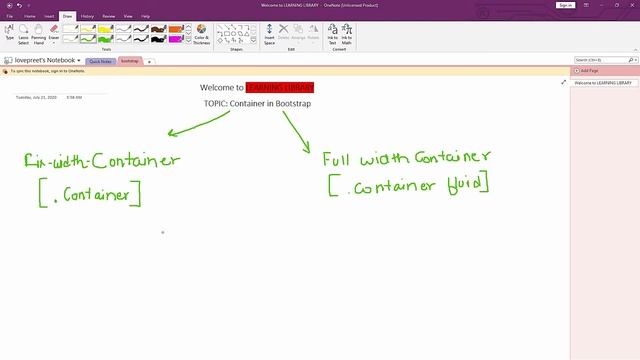Switch to the View ribbon tab
Viewport: 640px width, 360px height.
128,16
